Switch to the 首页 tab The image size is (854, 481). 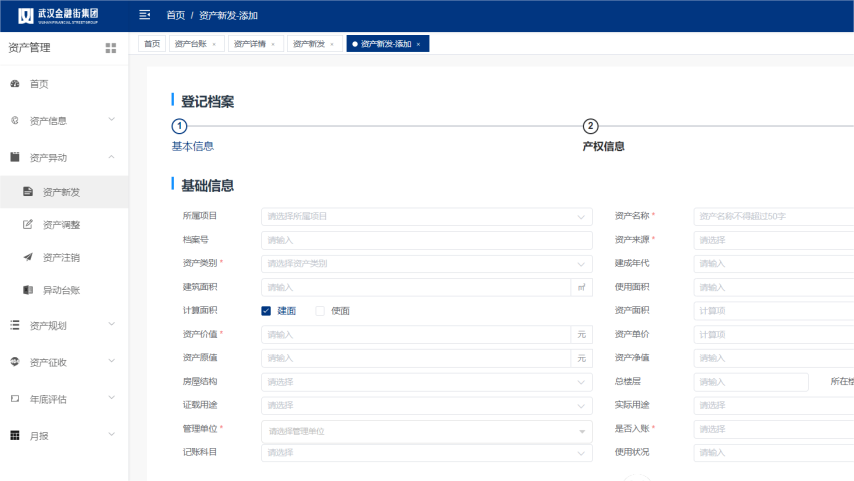152,44
